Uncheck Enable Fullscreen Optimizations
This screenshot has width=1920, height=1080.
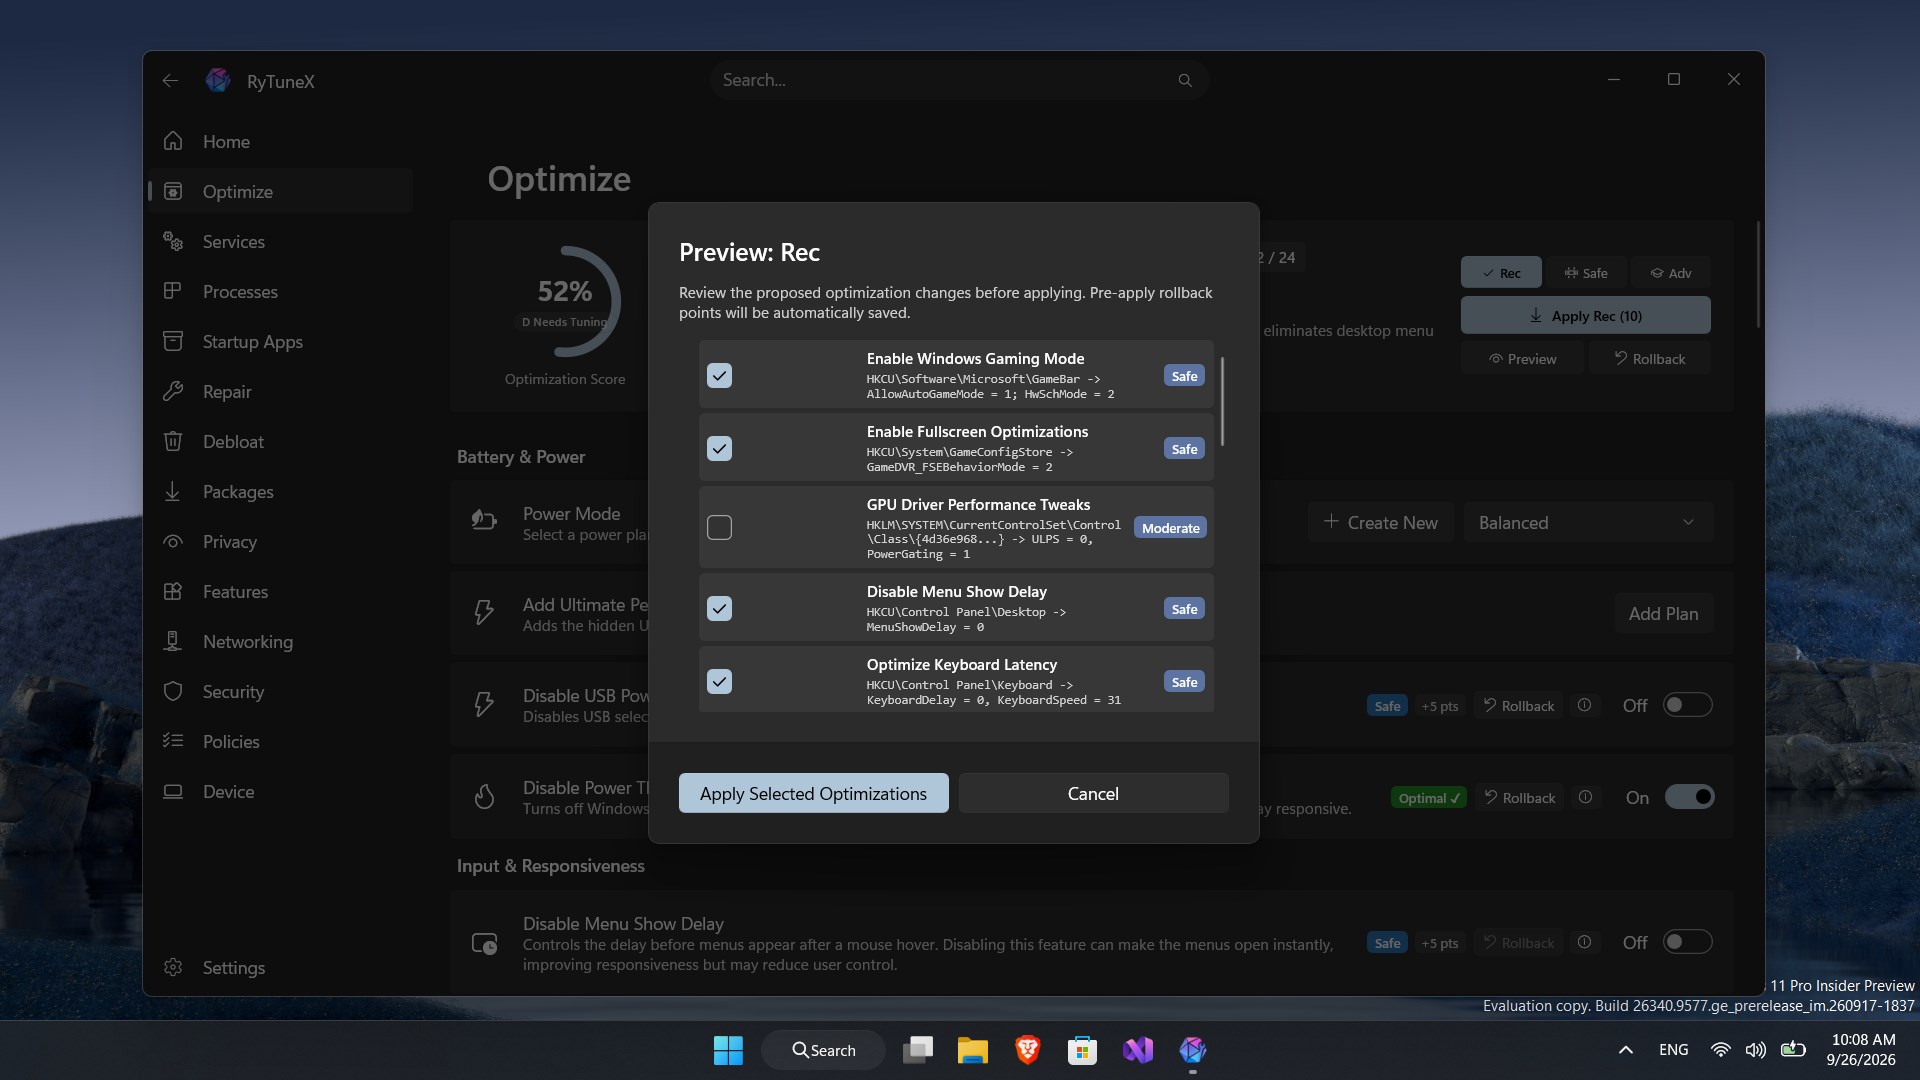(x=719, y=448)
